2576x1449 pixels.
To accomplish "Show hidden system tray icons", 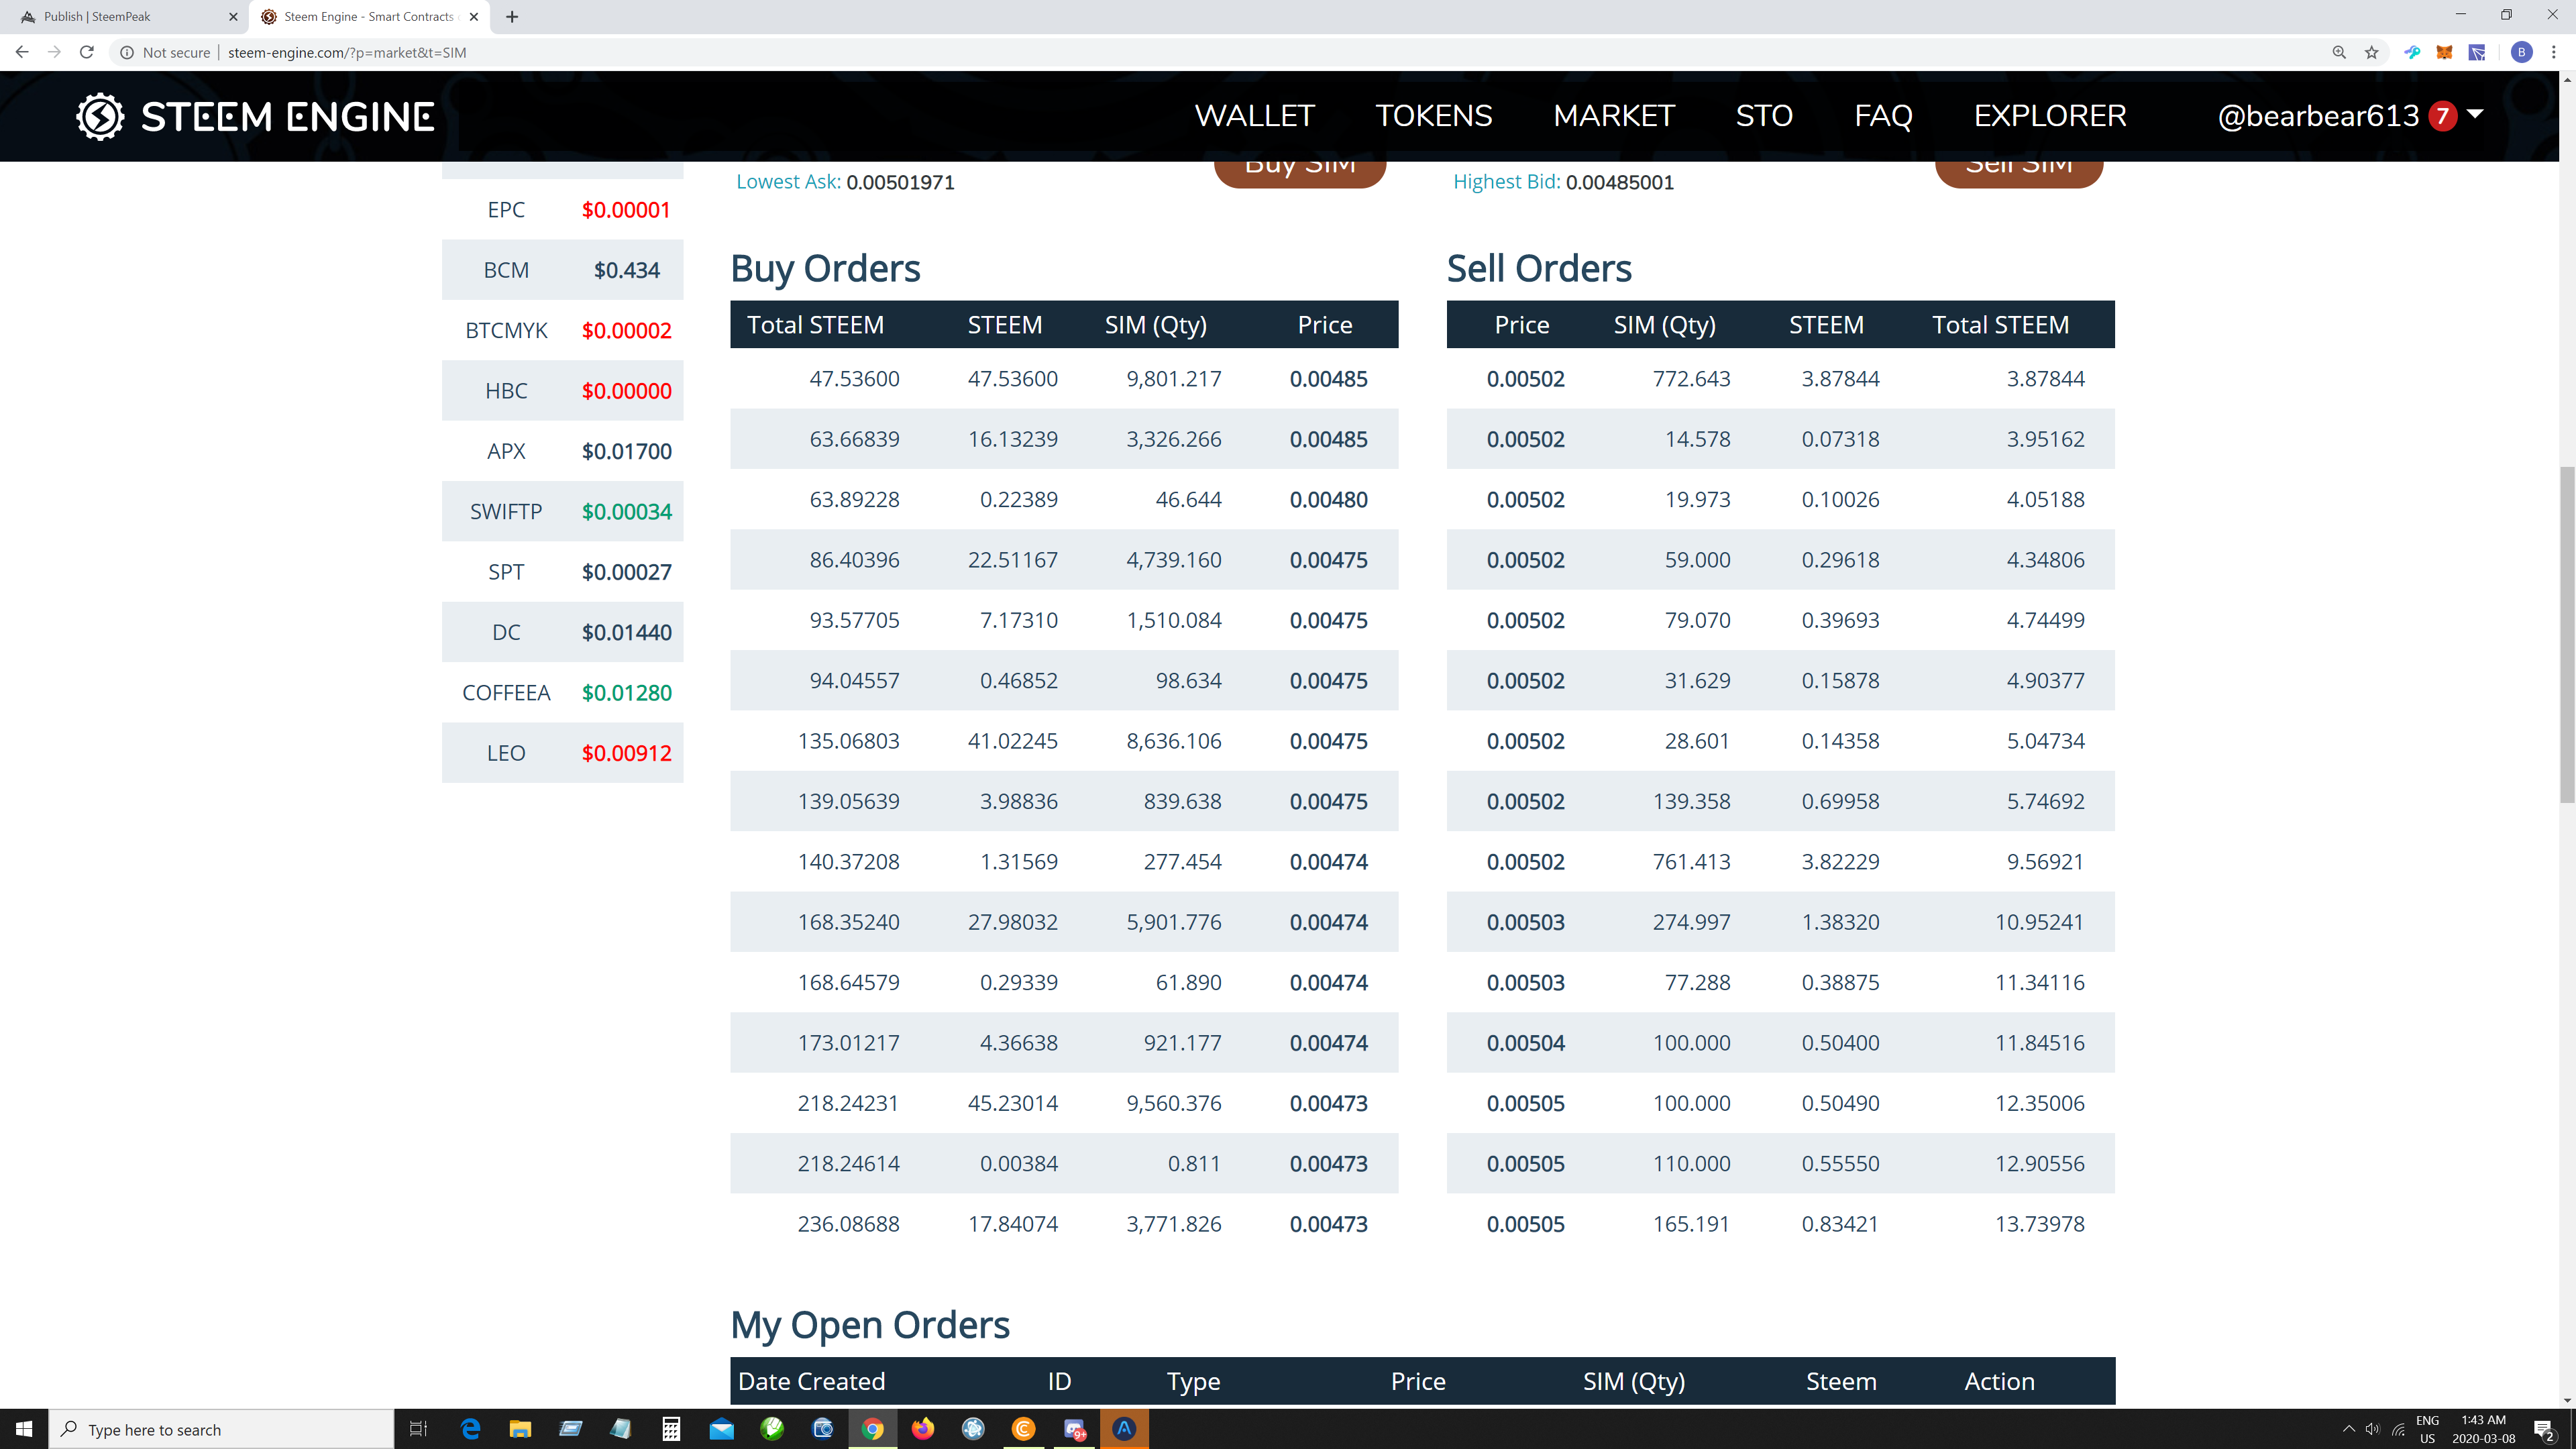I will pos(2349,1429).
